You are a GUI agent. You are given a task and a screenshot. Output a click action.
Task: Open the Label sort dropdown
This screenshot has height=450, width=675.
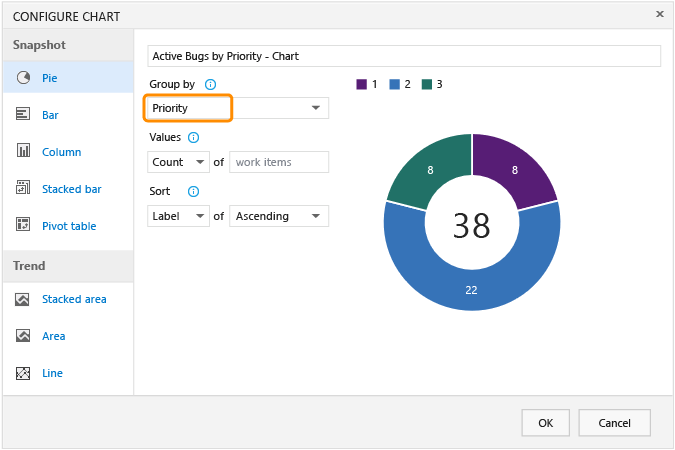(x=178, y=216)
